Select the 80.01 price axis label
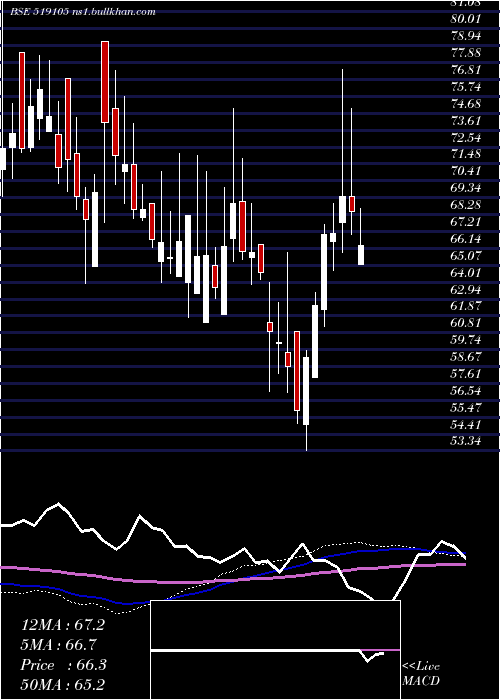The image size is (500, 700). click(x=465, y=19)
